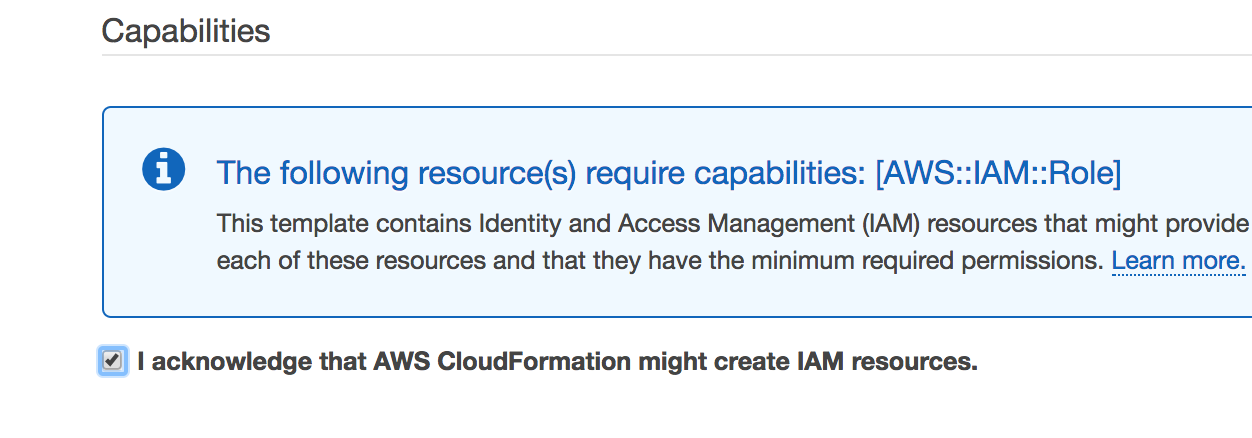Screen dimensions: 1252x438
Task: Click the blue info icon
Action: pos(163,168)
